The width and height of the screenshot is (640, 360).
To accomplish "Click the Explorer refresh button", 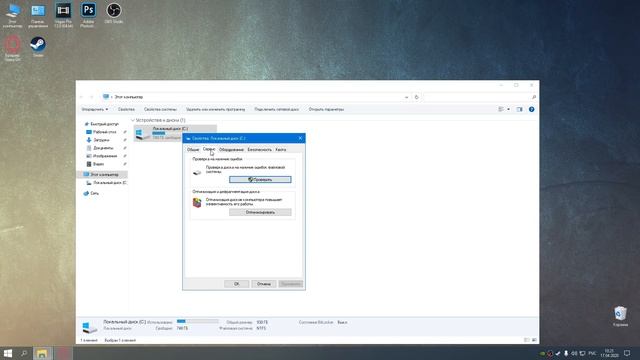I will 416,97.
